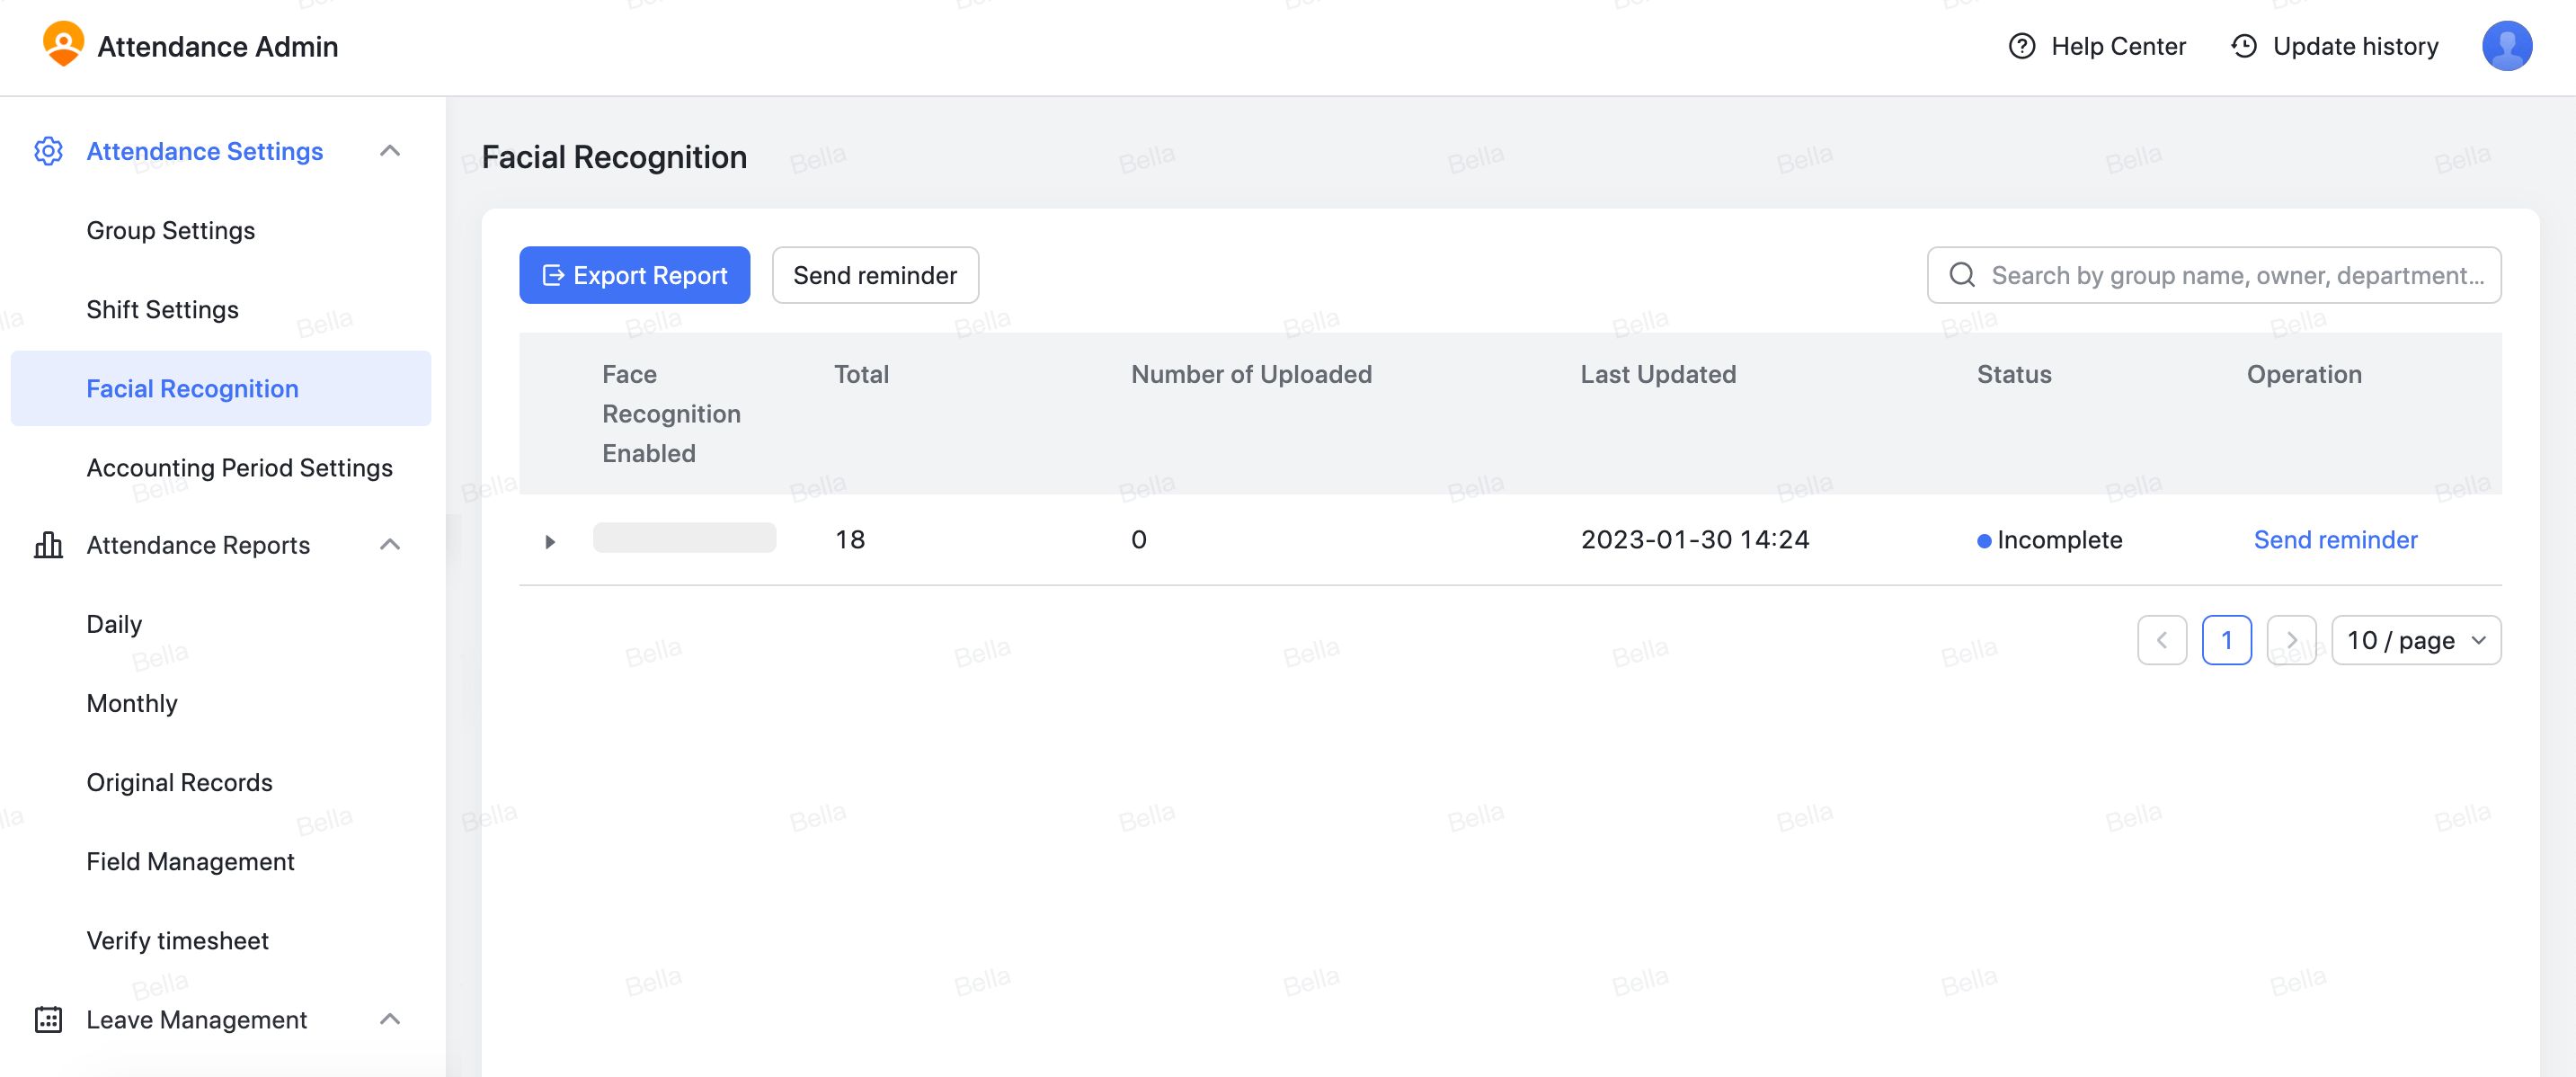Go to Shift Settings

[163, 309]
